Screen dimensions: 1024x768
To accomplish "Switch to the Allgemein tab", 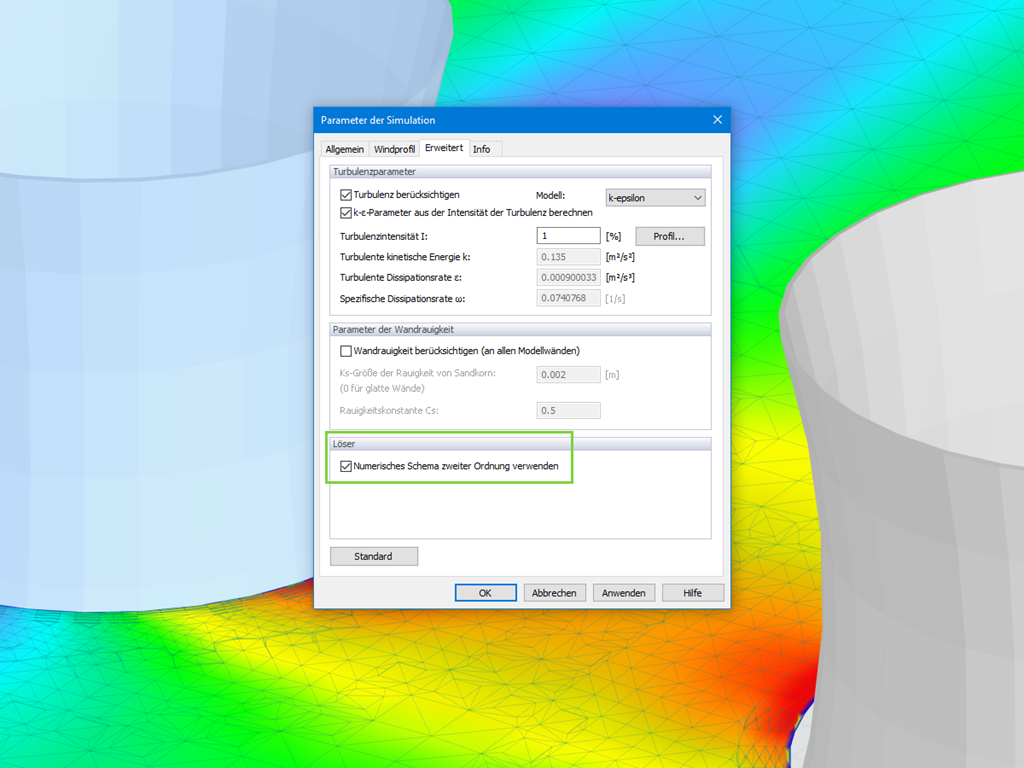I will 344,148.
